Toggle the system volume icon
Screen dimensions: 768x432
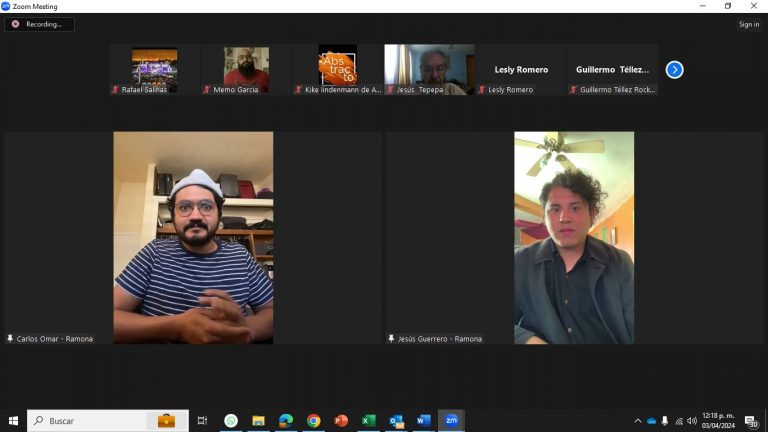[692, 421]
